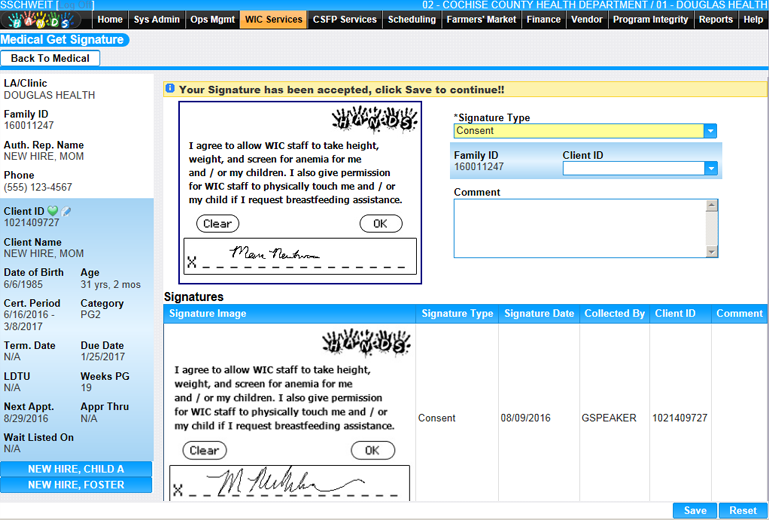
Task: Click the HANDS handprint logo in saved signature
Action: [367, 345]
